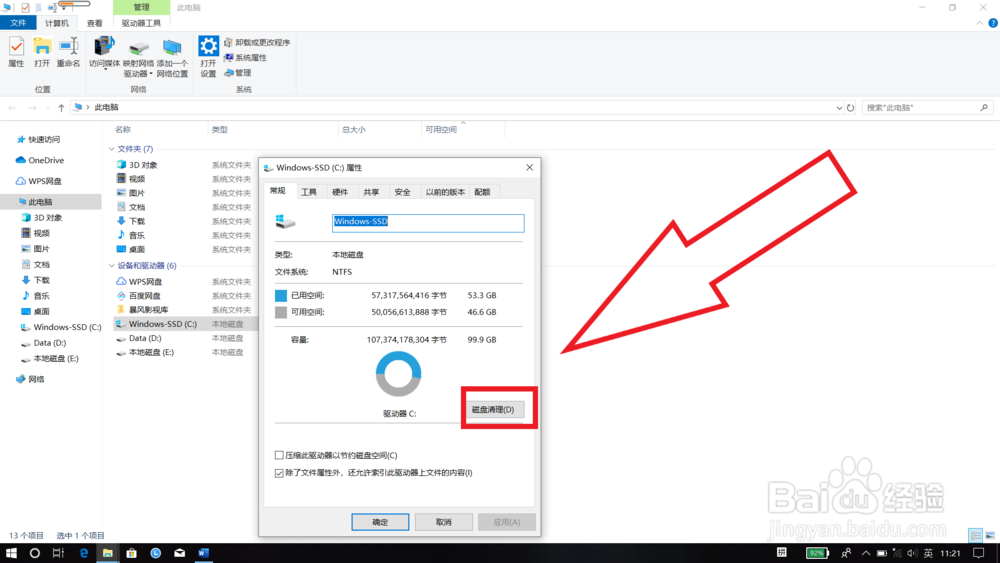Screen dimensions: 1000x563
Task: Switch to Word from taskbar
Action: [203, 553]
